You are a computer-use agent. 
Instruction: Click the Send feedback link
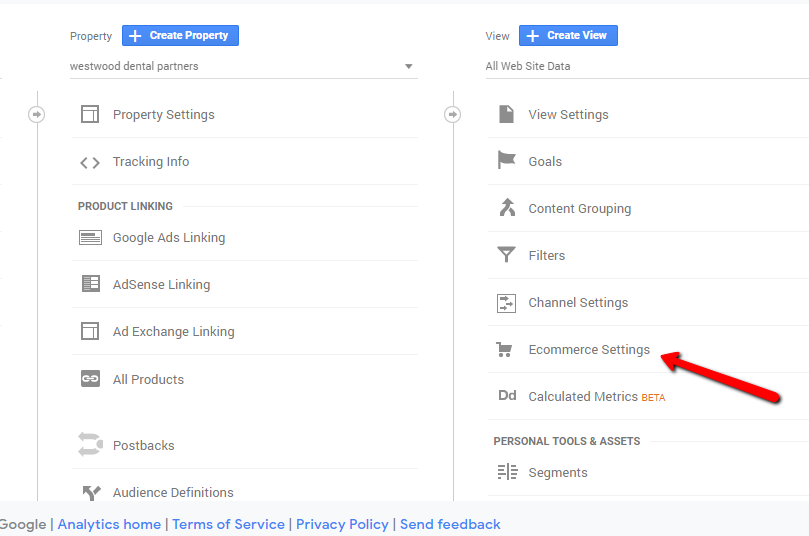click(450, 524)
